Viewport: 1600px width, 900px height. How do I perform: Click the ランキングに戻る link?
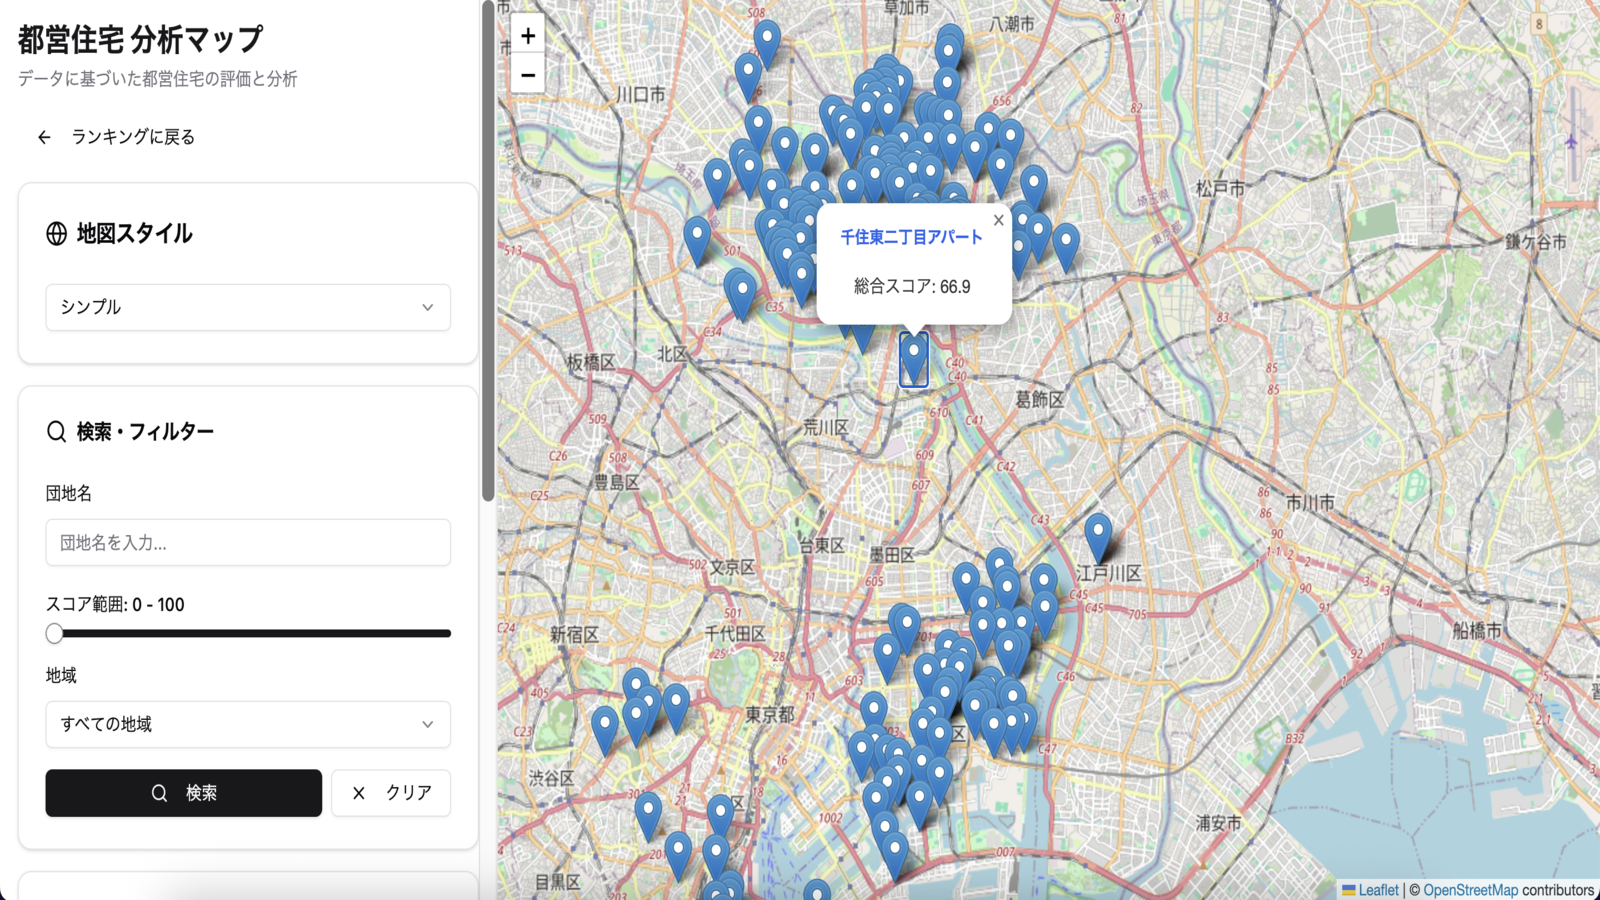(133, 137)
